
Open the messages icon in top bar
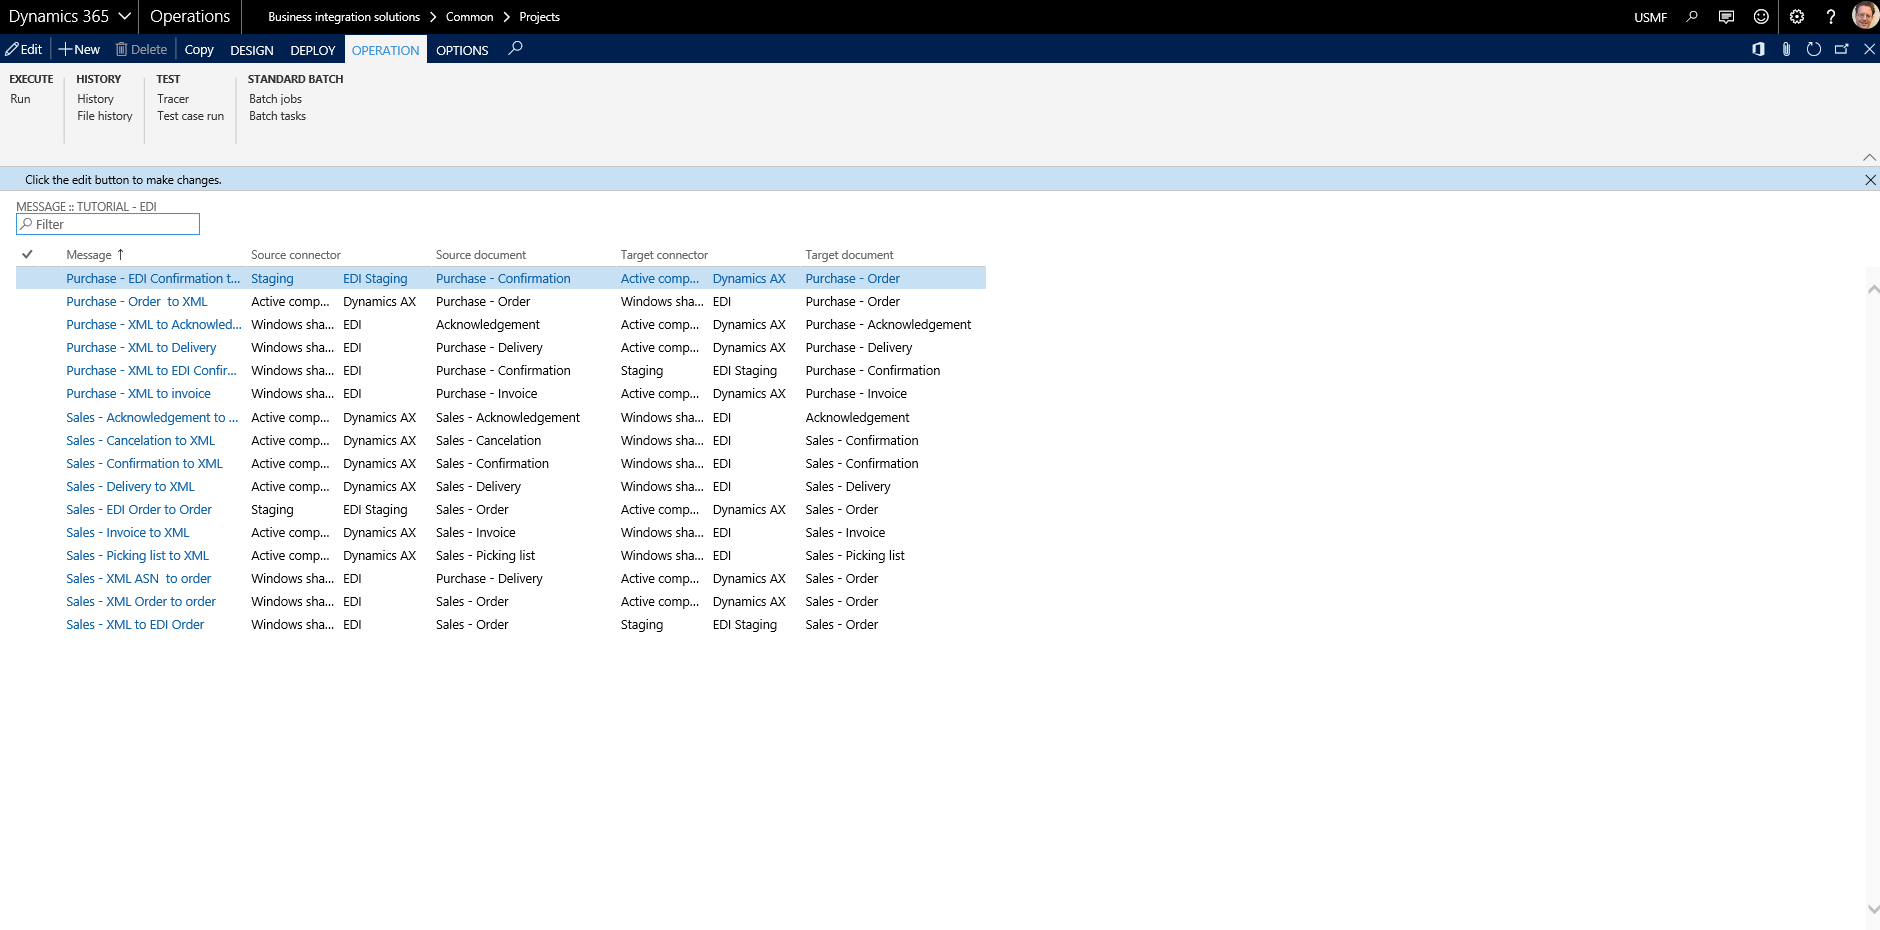(1726, 17)
